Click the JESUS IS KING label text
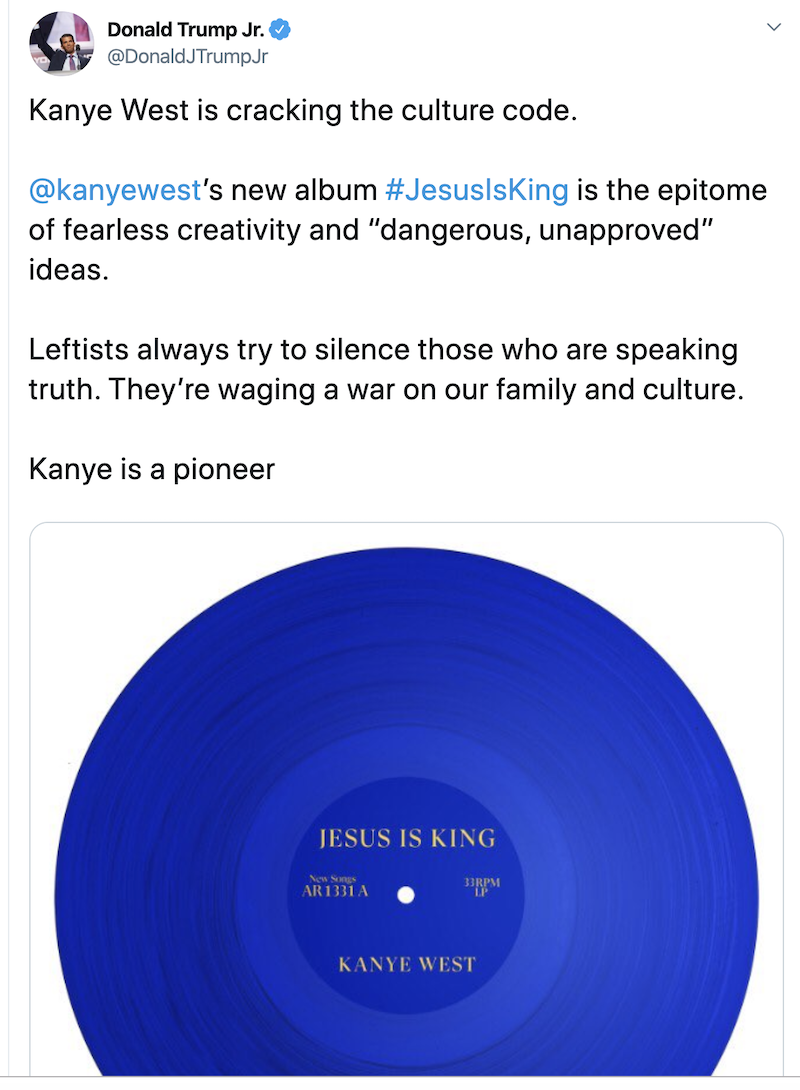This screenshot has height=1090, width=800. click(407, 838)
